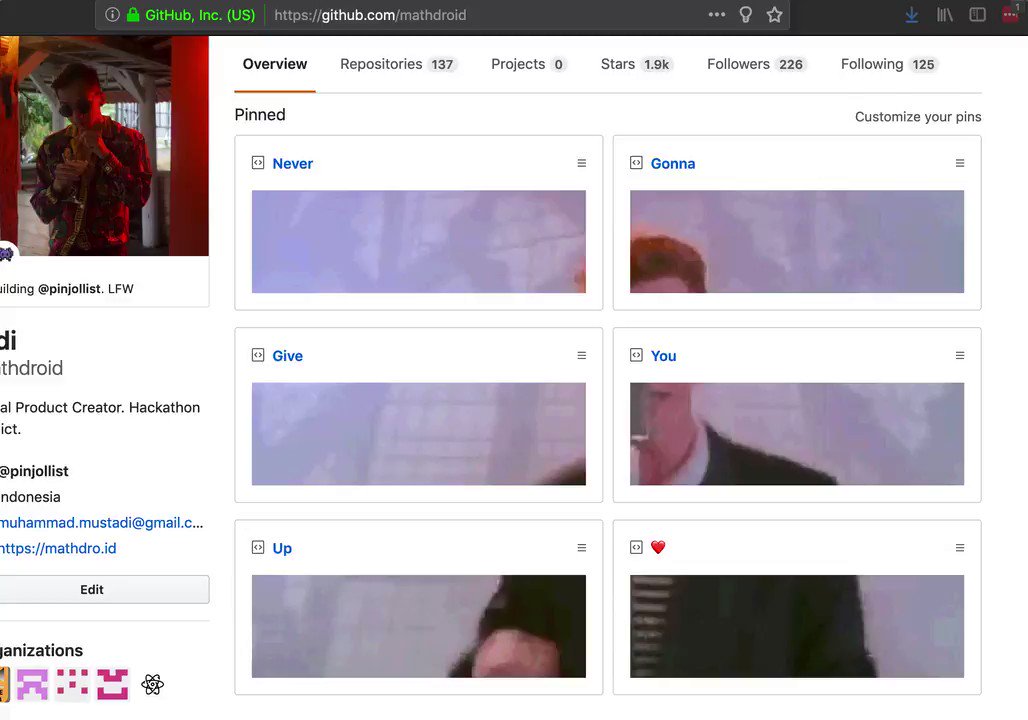
Task: Grab the reorder handle on Up pin
Action: click(x=582, y=547)
